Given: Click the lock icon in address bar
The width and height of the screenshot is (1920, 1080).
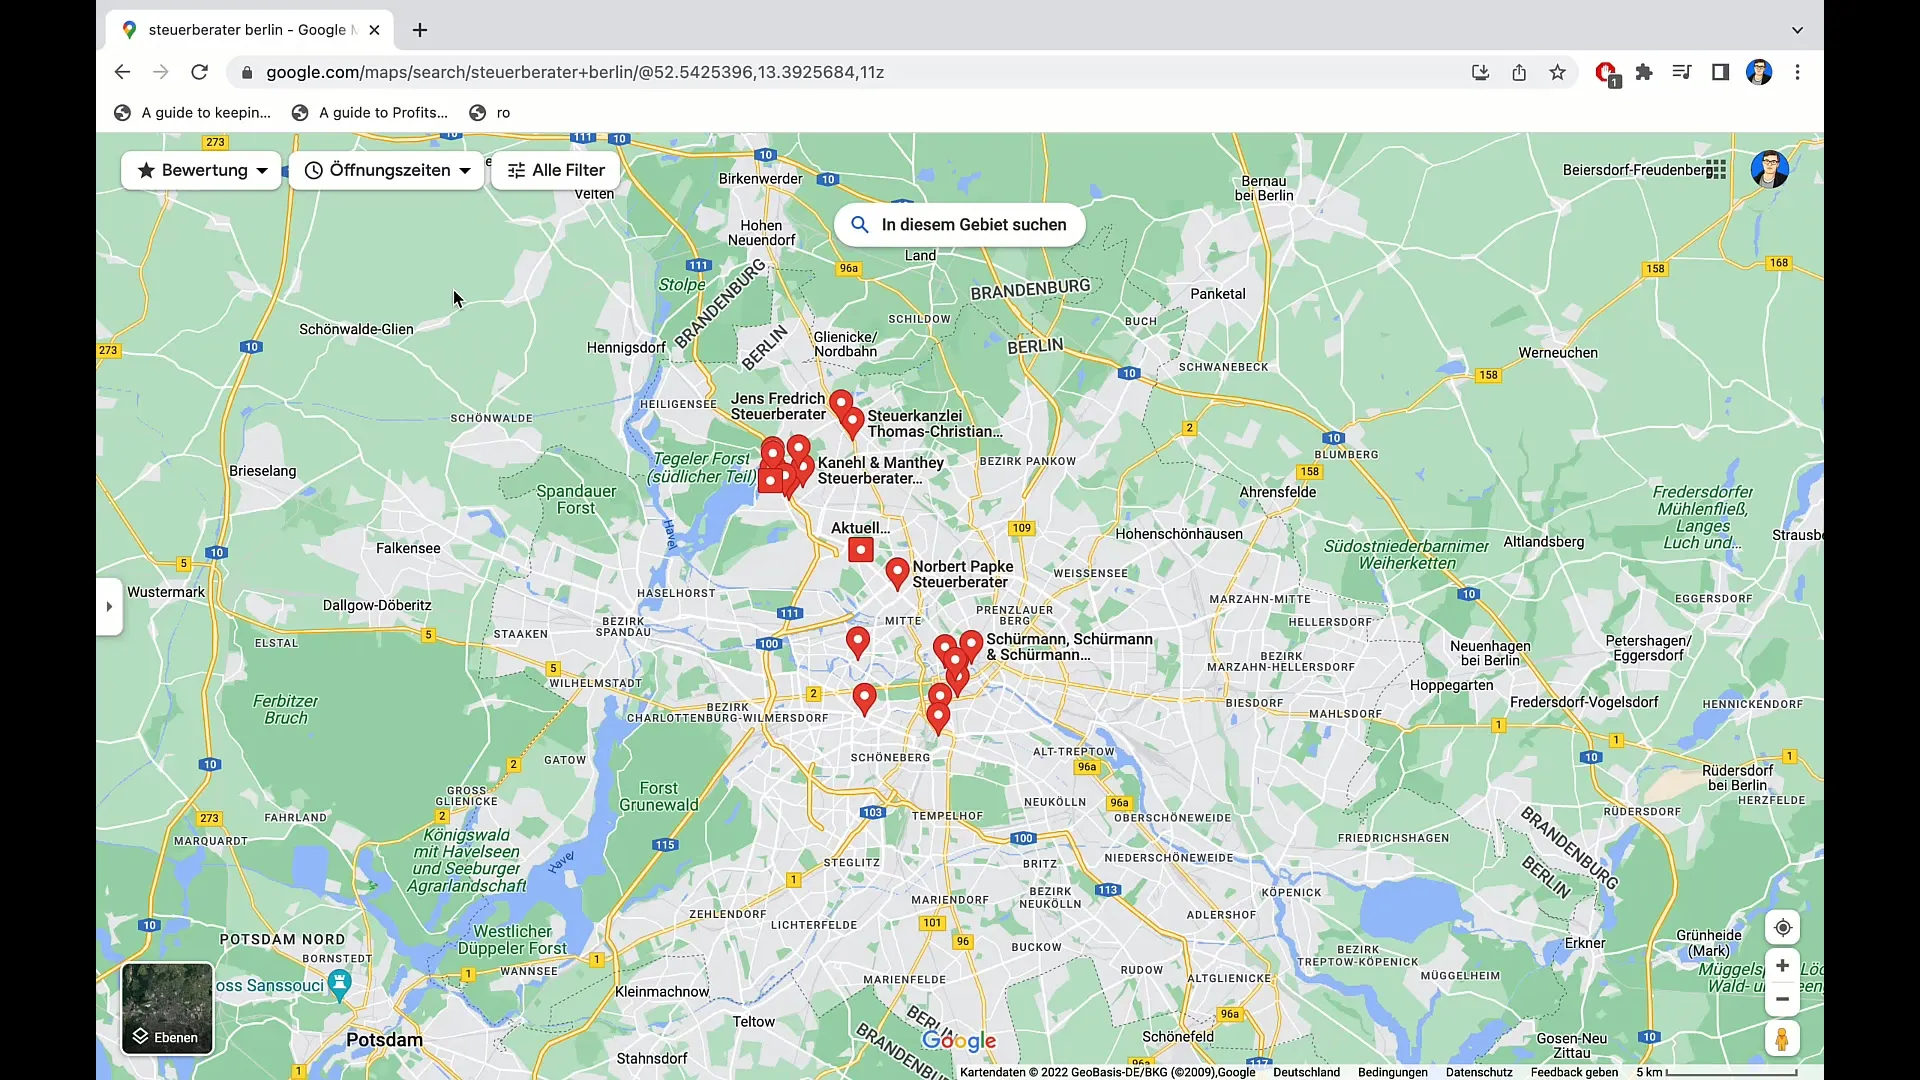Looking at the screenshot, I should 247,72.
